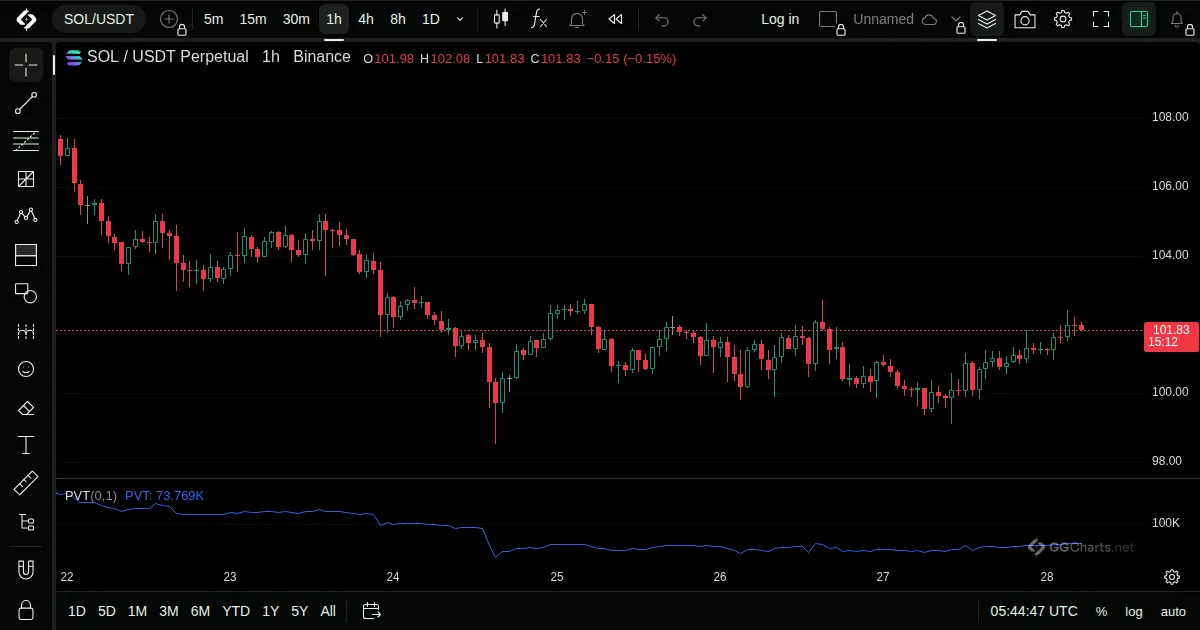Toggle logarithmic scale with log button

click(1134, 611)
